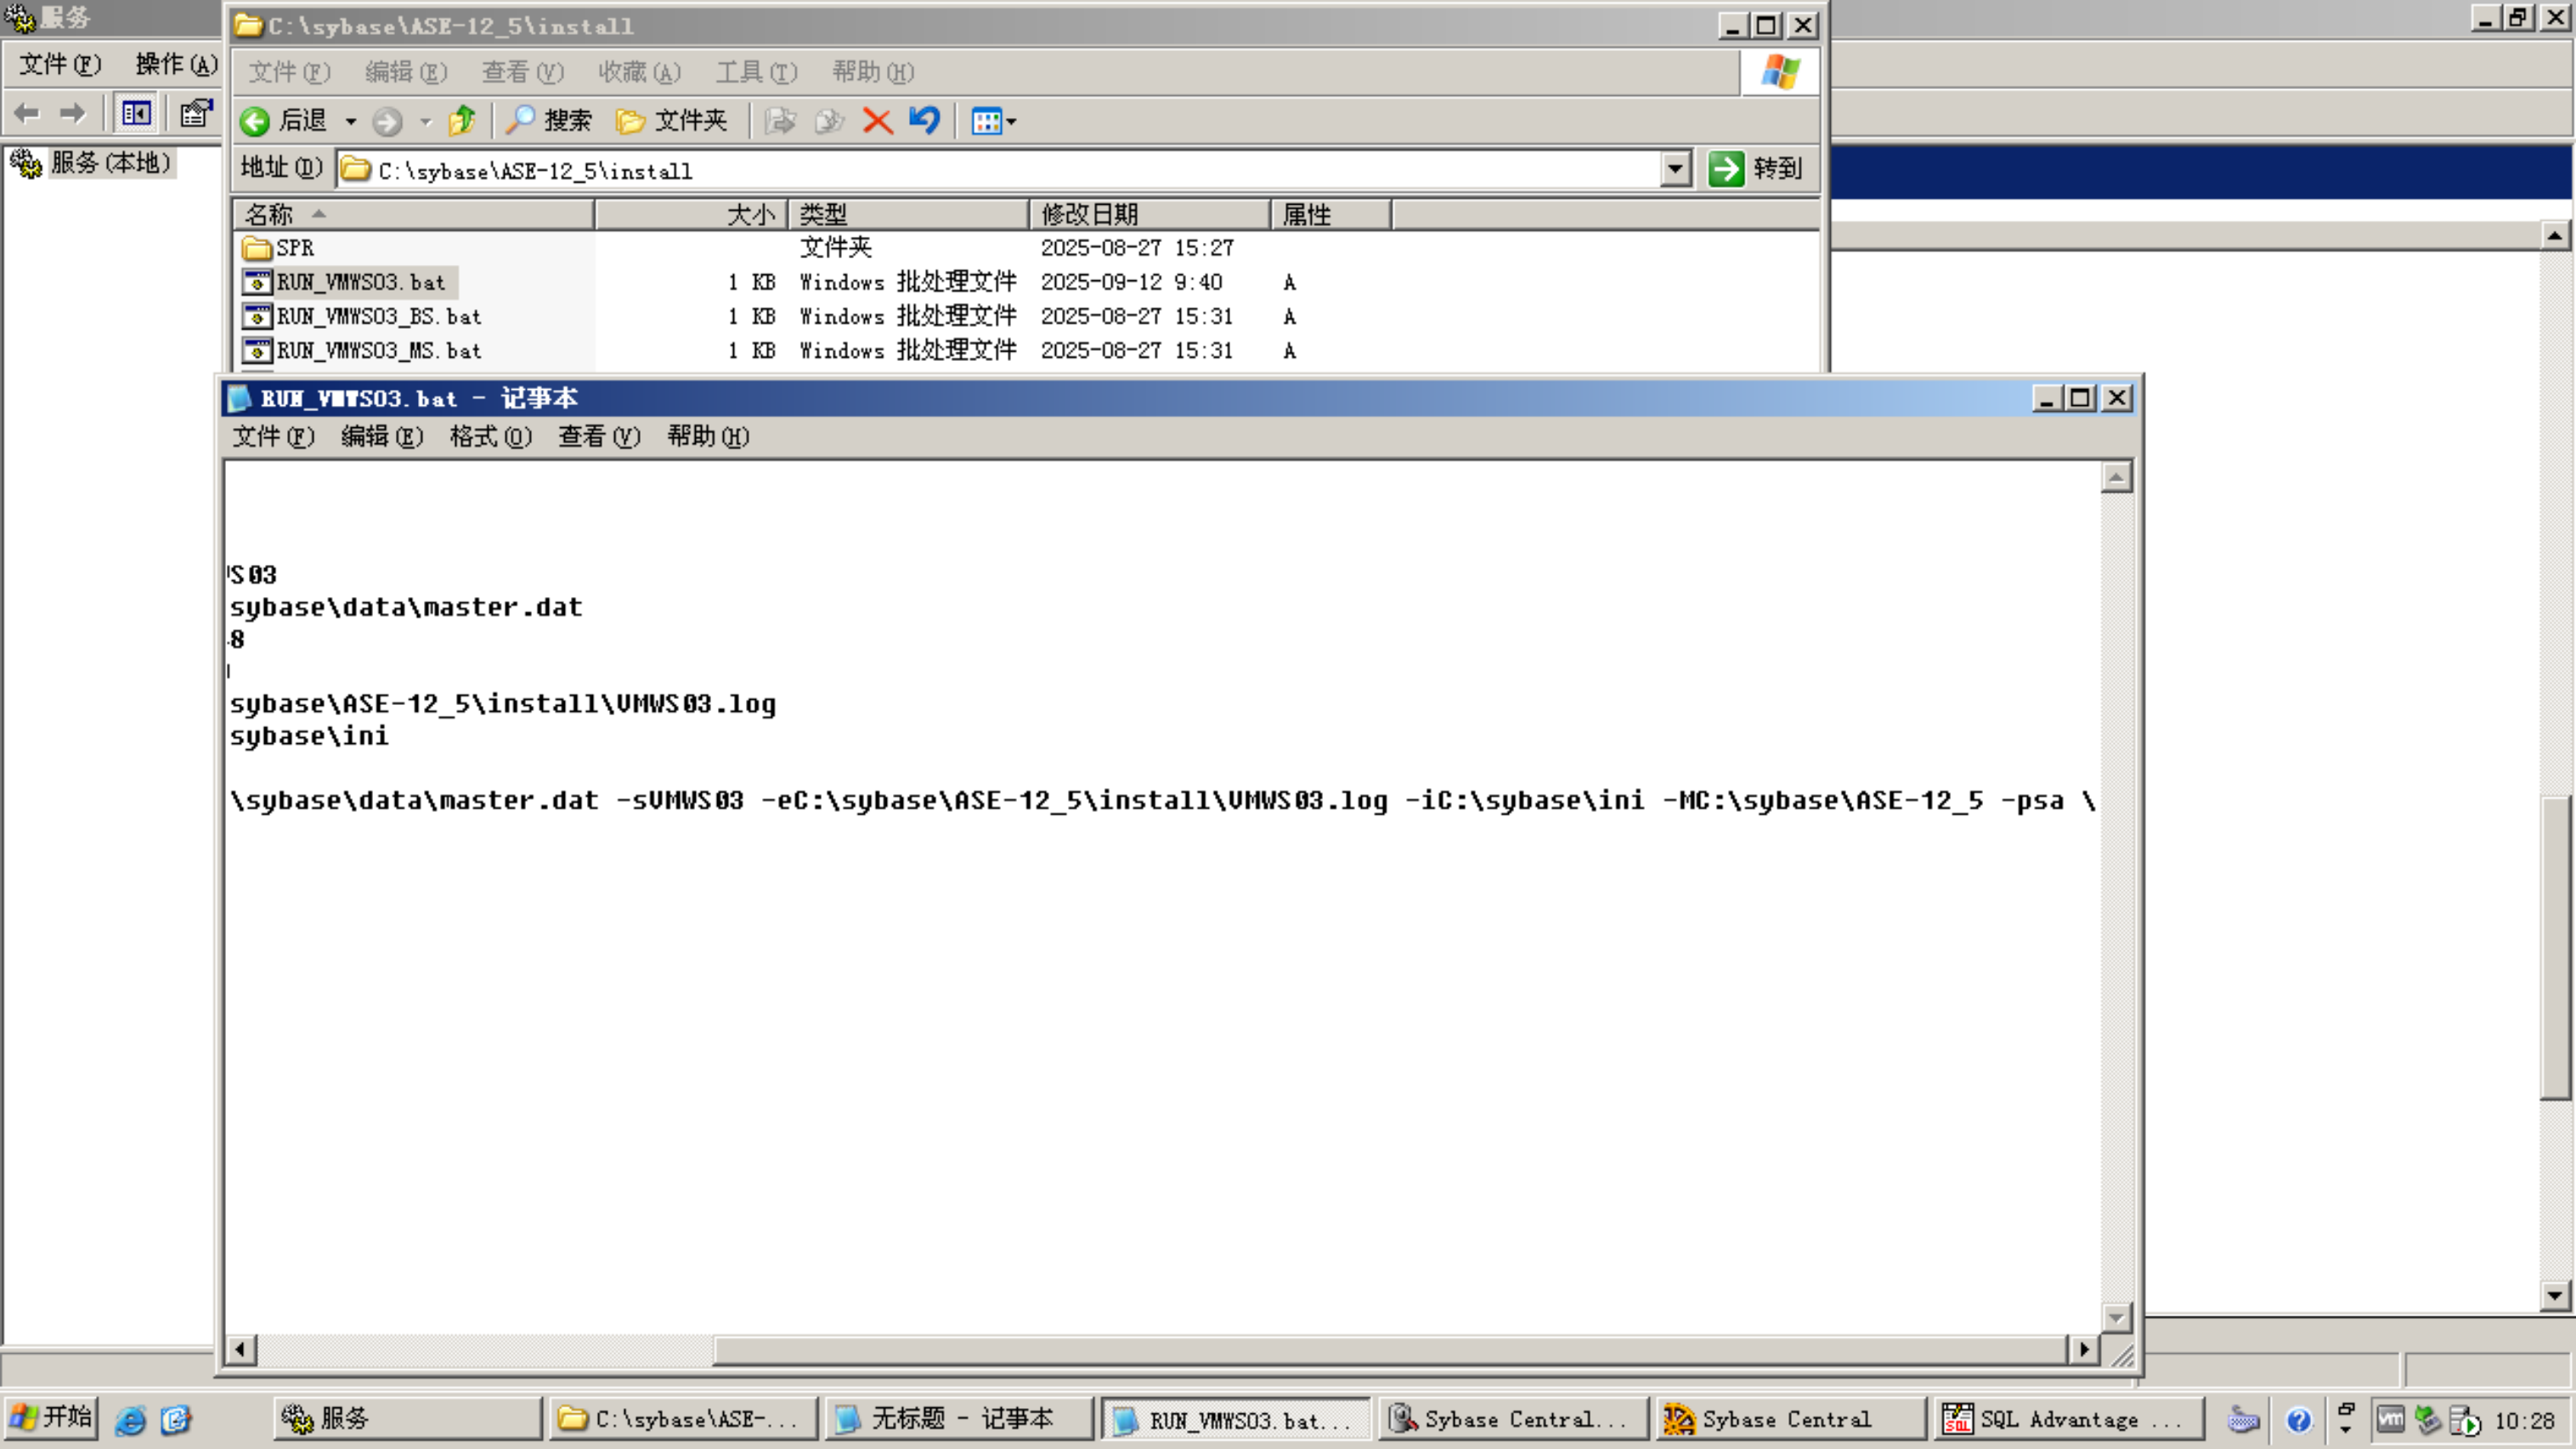Sort by Name (名称) column header
This screenshot has height=1449, width=2576.
(414, 215)
